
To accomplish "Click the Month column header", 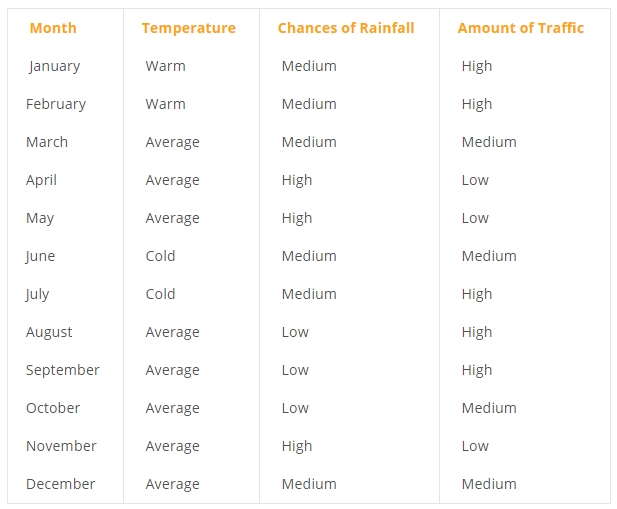I will 53,28.
